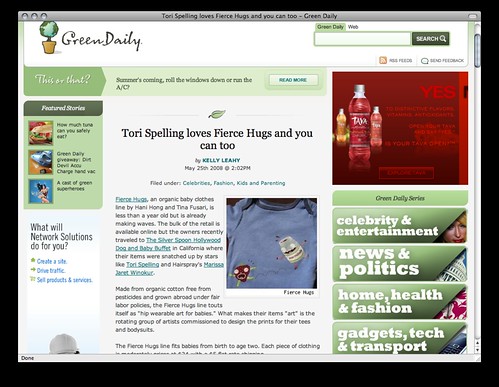Click the vertical scrollbar thumb

point(477,50)
